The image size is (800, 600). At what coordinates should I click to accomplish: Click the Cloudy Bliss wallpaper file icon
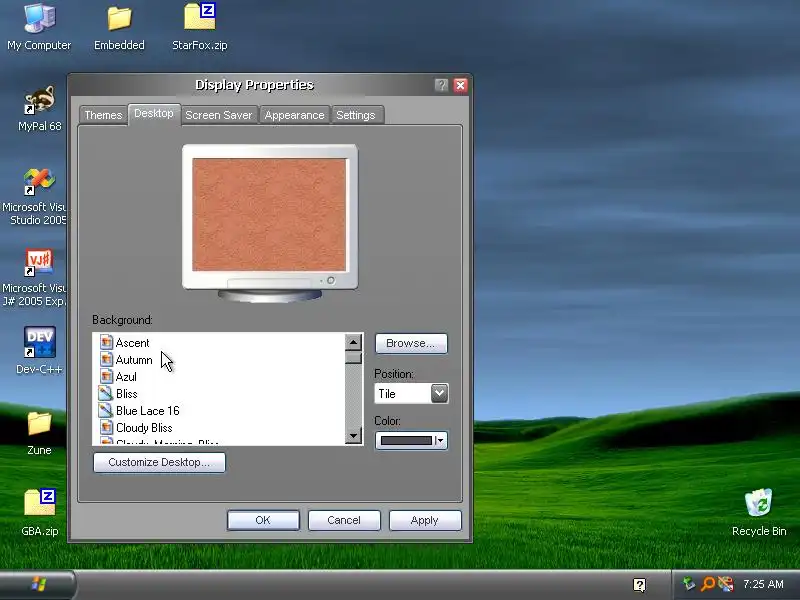tap(106, 428)
